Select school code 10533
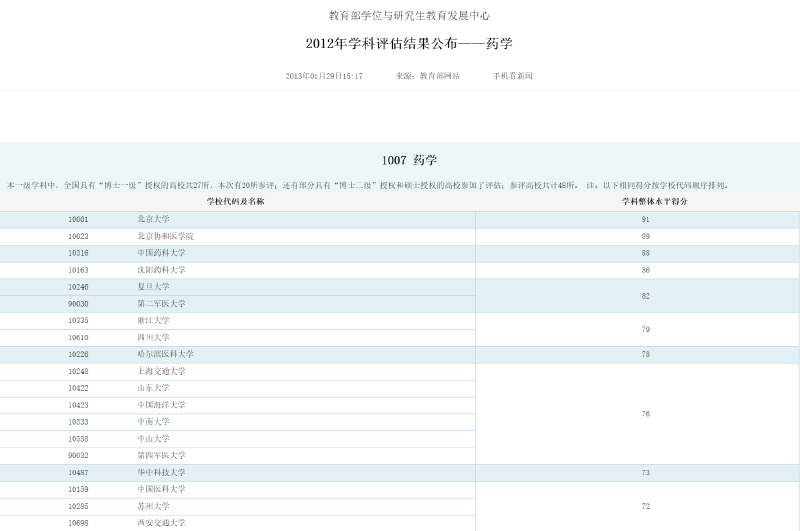This screenshot has height=531, width=800. (x=78, y=421)
